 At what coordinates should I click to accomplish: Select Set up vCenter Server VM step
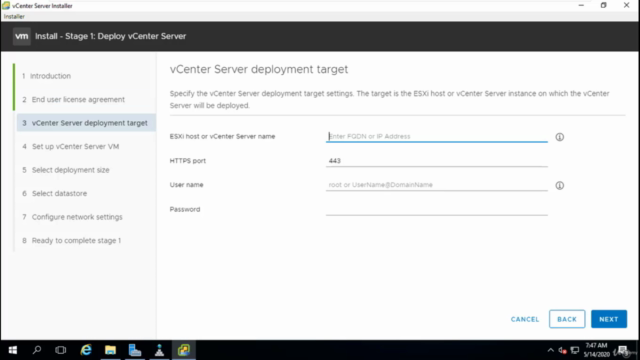pyautogui.click(x=71, y=147)
